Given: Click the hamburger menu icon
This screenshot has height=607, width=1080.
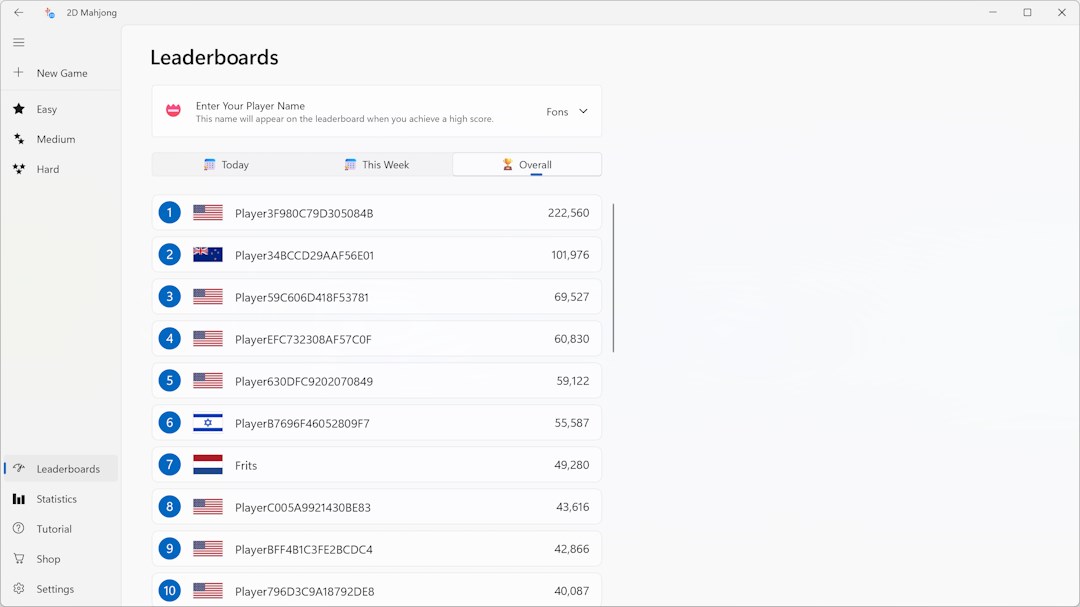Looking at the screenshot, I should (18, 43).
